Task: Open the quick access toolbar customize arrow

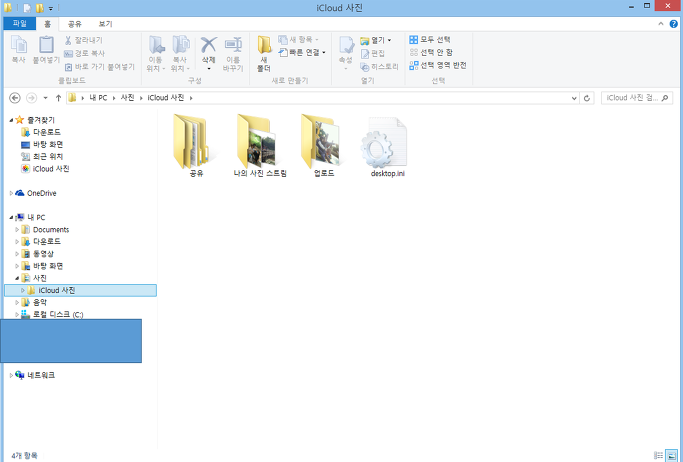Action: [x=51, y=8]
